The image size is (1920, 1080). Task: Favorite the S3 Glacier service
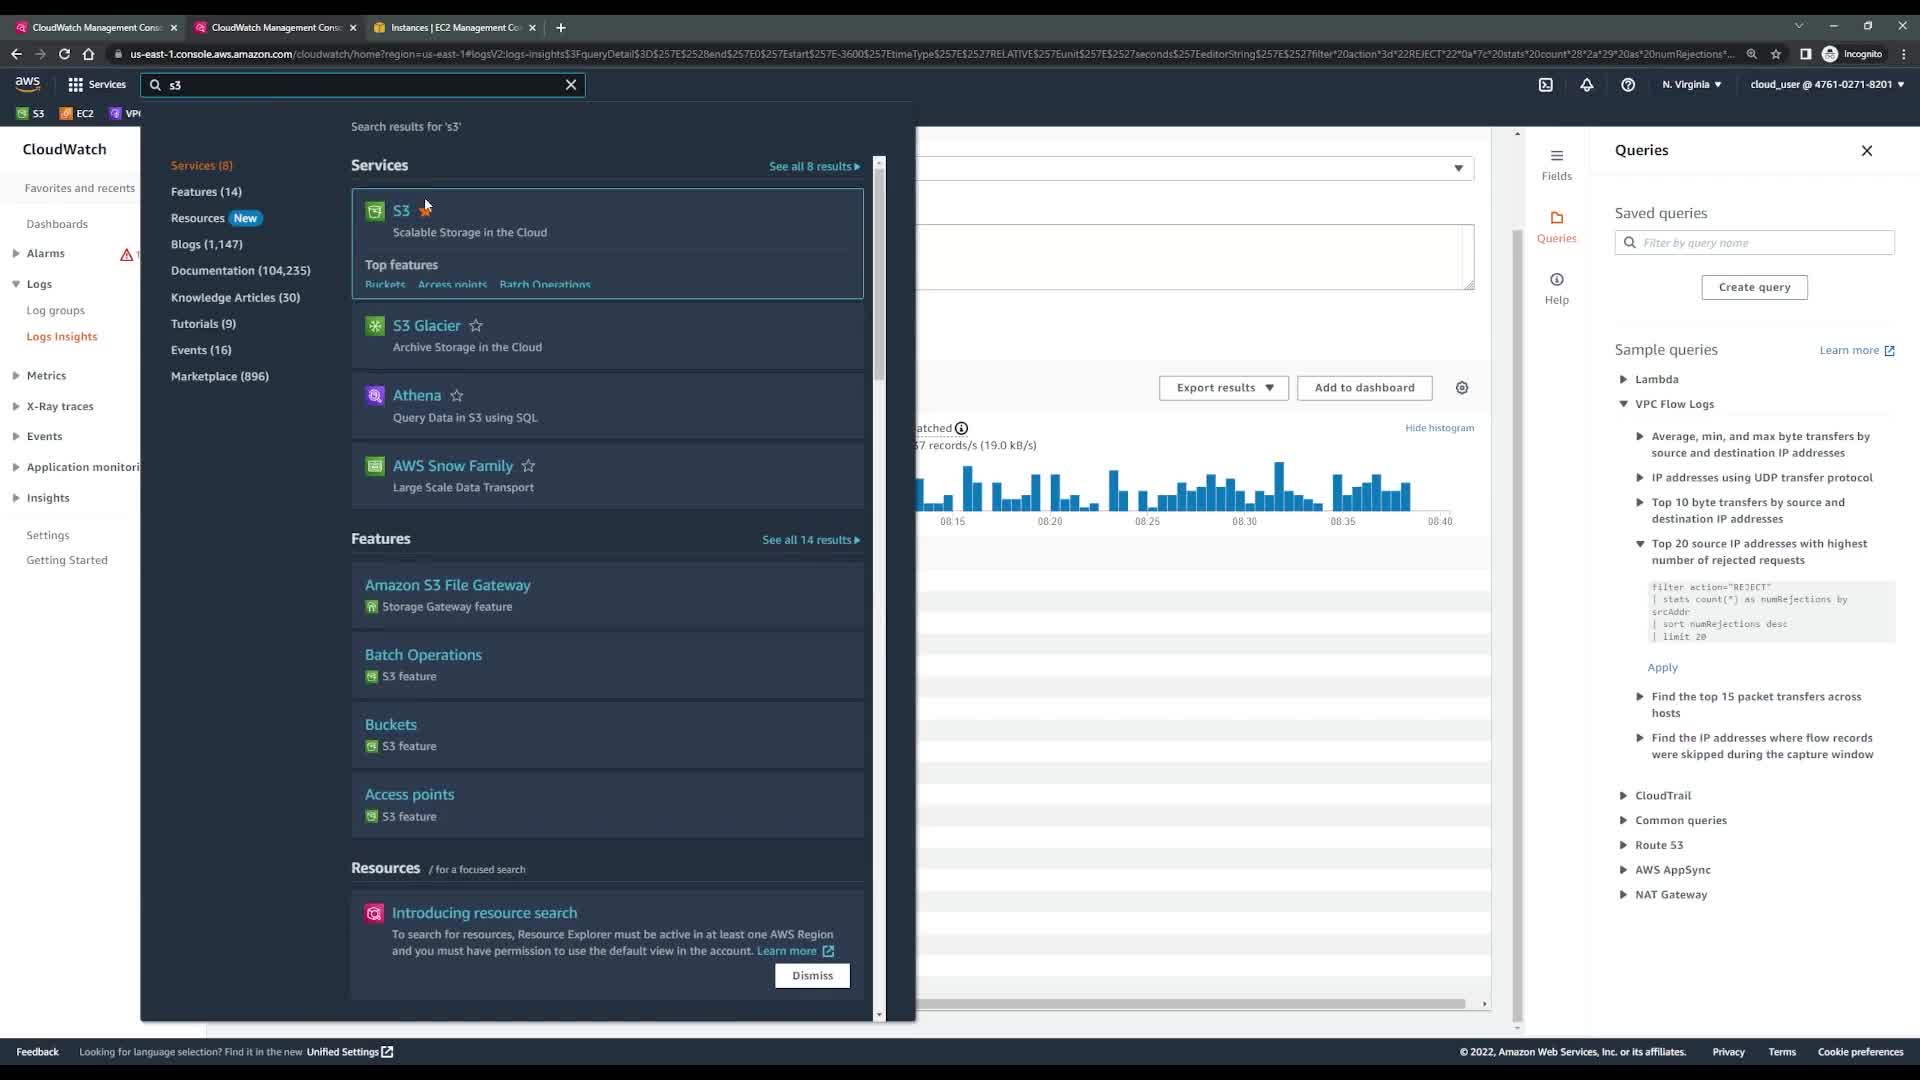click(476, 326)
